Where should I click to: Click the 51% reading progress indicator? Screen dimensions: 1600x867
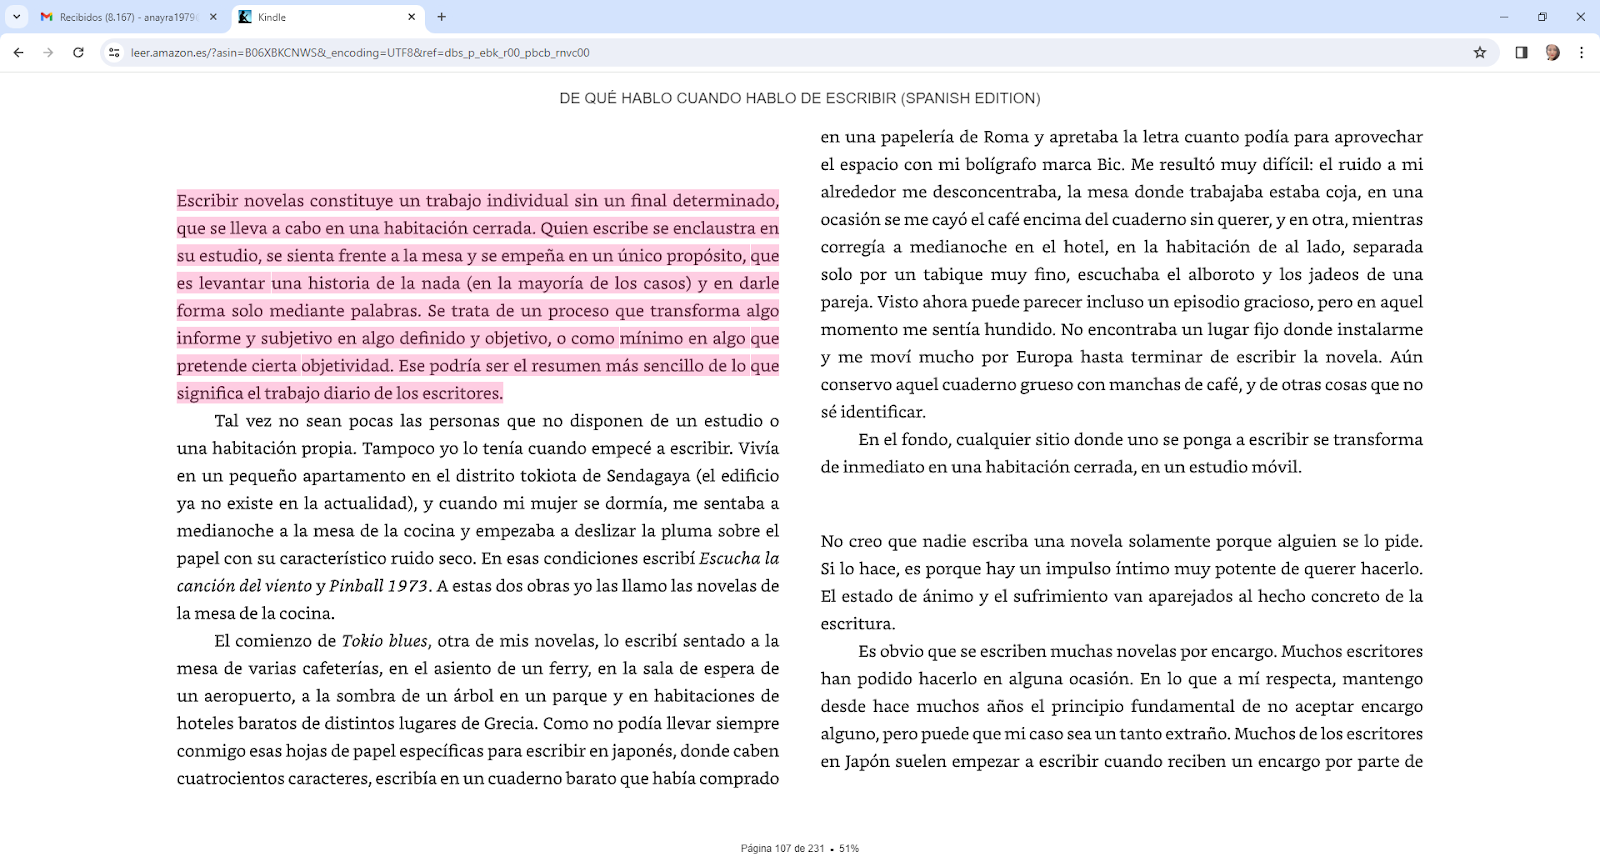[x=849, y=848]
